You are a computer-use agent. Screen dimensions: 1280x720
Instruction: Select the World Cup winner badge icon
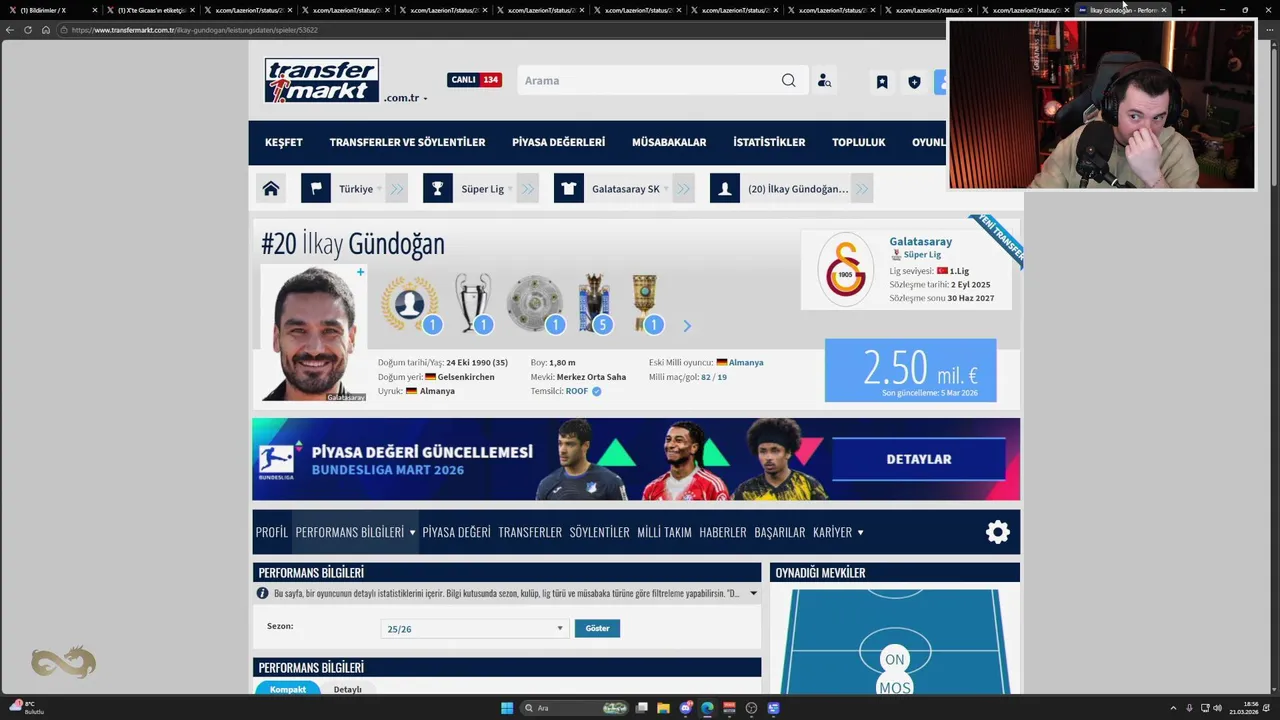(410, 304)
